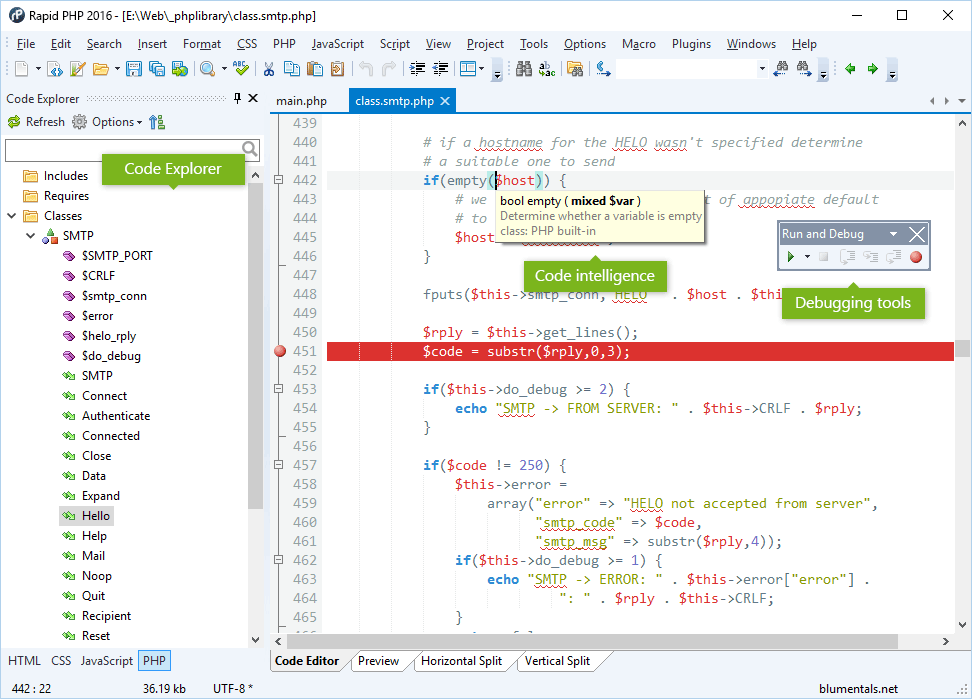Unpin the Code Explorer panel
Viewport: 972px width, 699px height.
point(236,98)
